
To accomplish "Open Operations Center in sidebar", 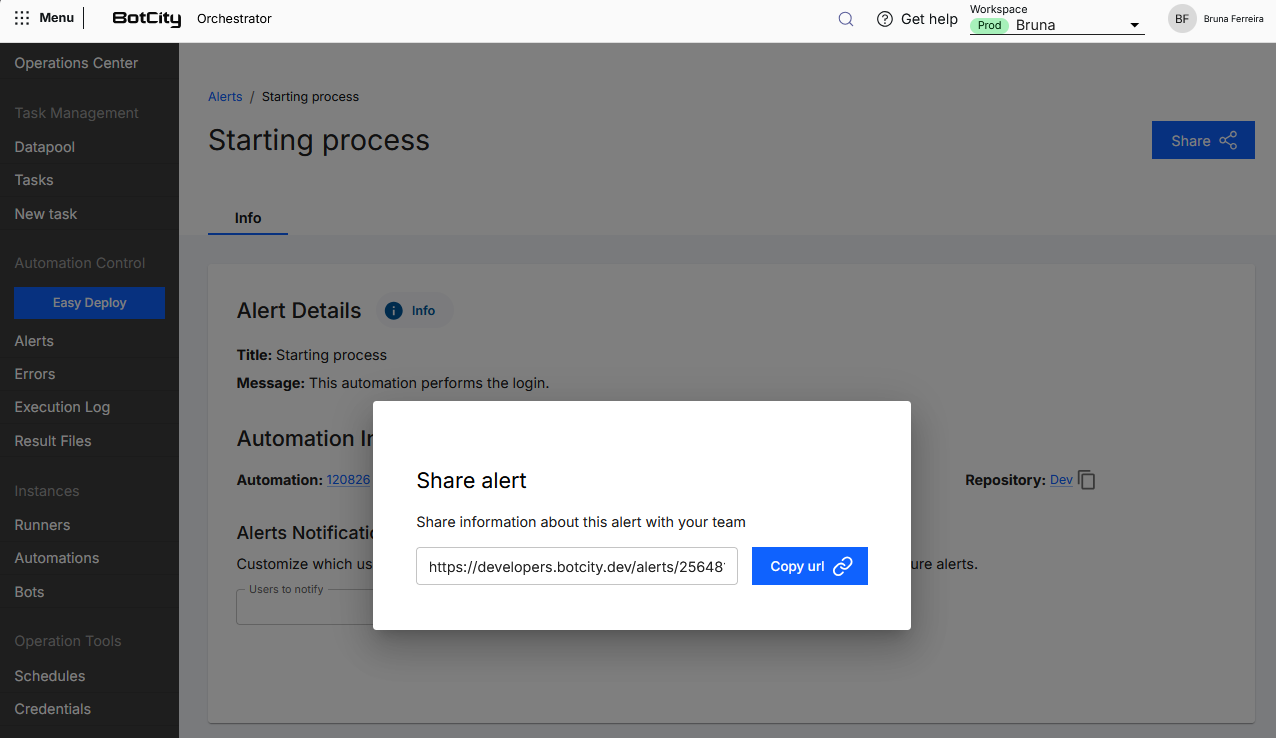I will 76,63.
